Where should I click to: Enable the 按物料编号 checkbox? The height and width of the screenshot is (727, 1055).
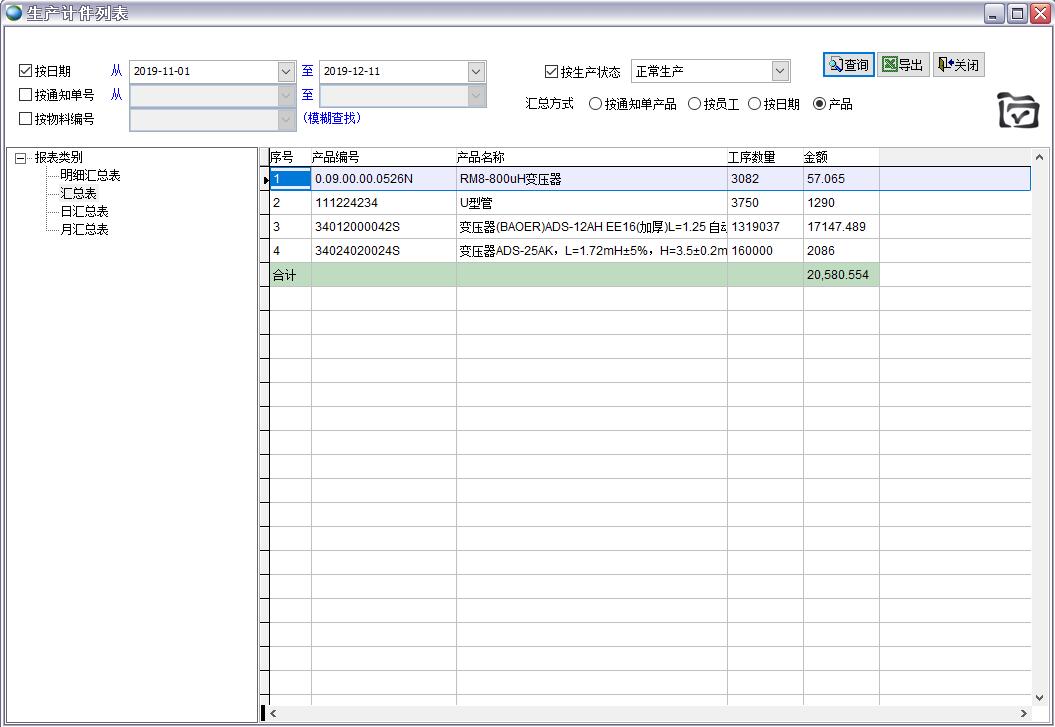[x=26, y=119]
